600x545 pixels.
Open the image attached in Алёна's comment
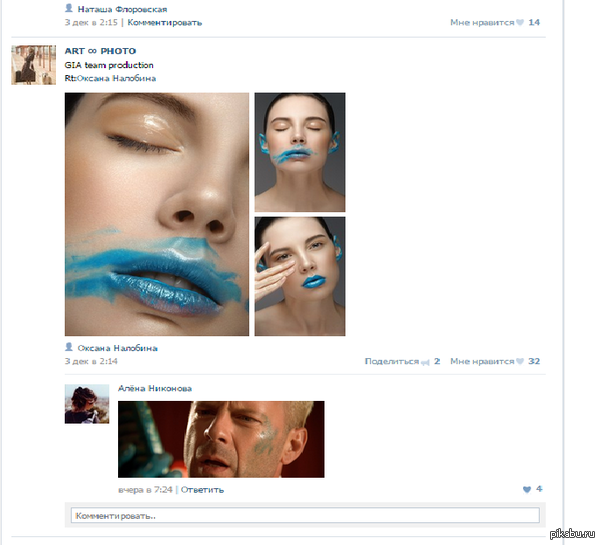coord(221,439)
